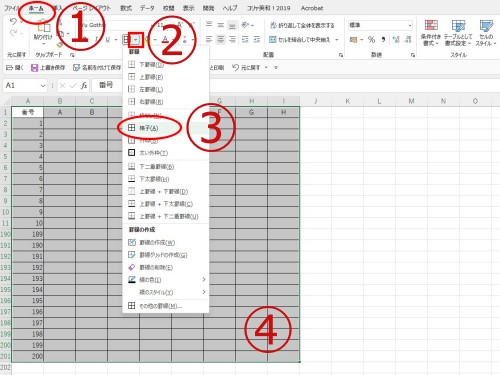Apply top vertical alignment to cells

coord(209,25)
